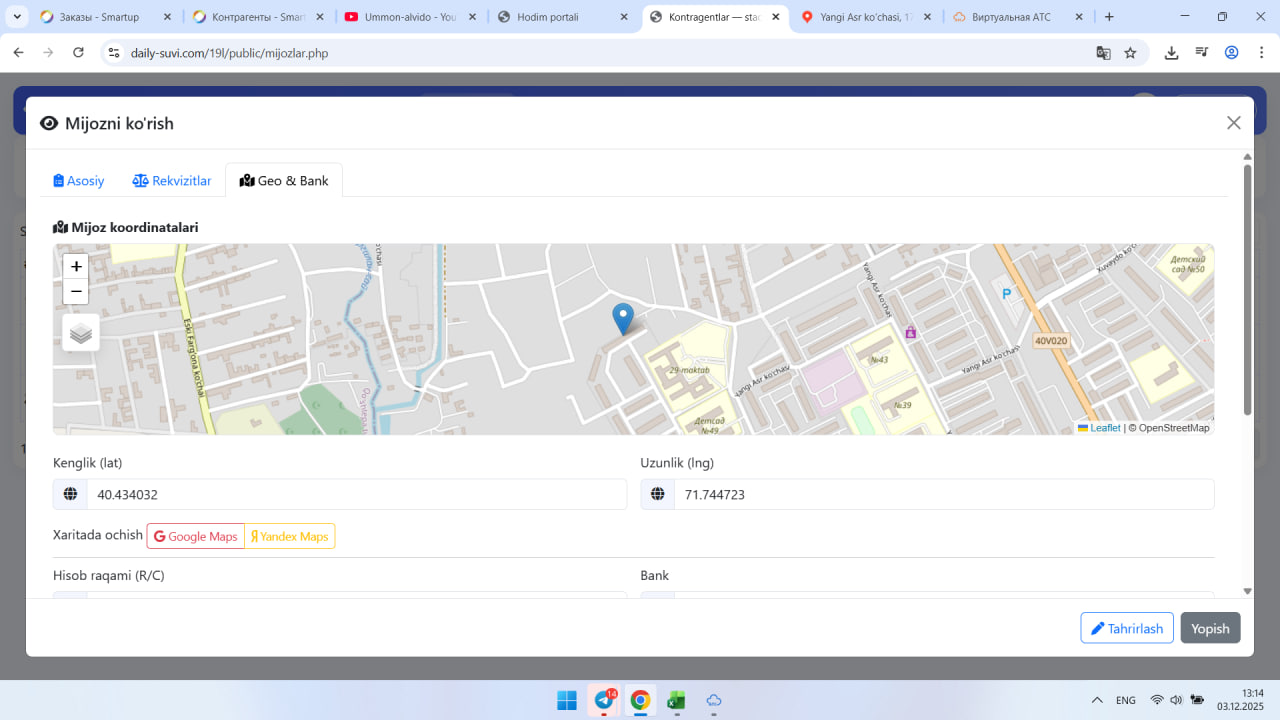The height and width of the screenshot is (720, 1280).
Task: Click the purple shop icon on map
Action: [910, 332]
